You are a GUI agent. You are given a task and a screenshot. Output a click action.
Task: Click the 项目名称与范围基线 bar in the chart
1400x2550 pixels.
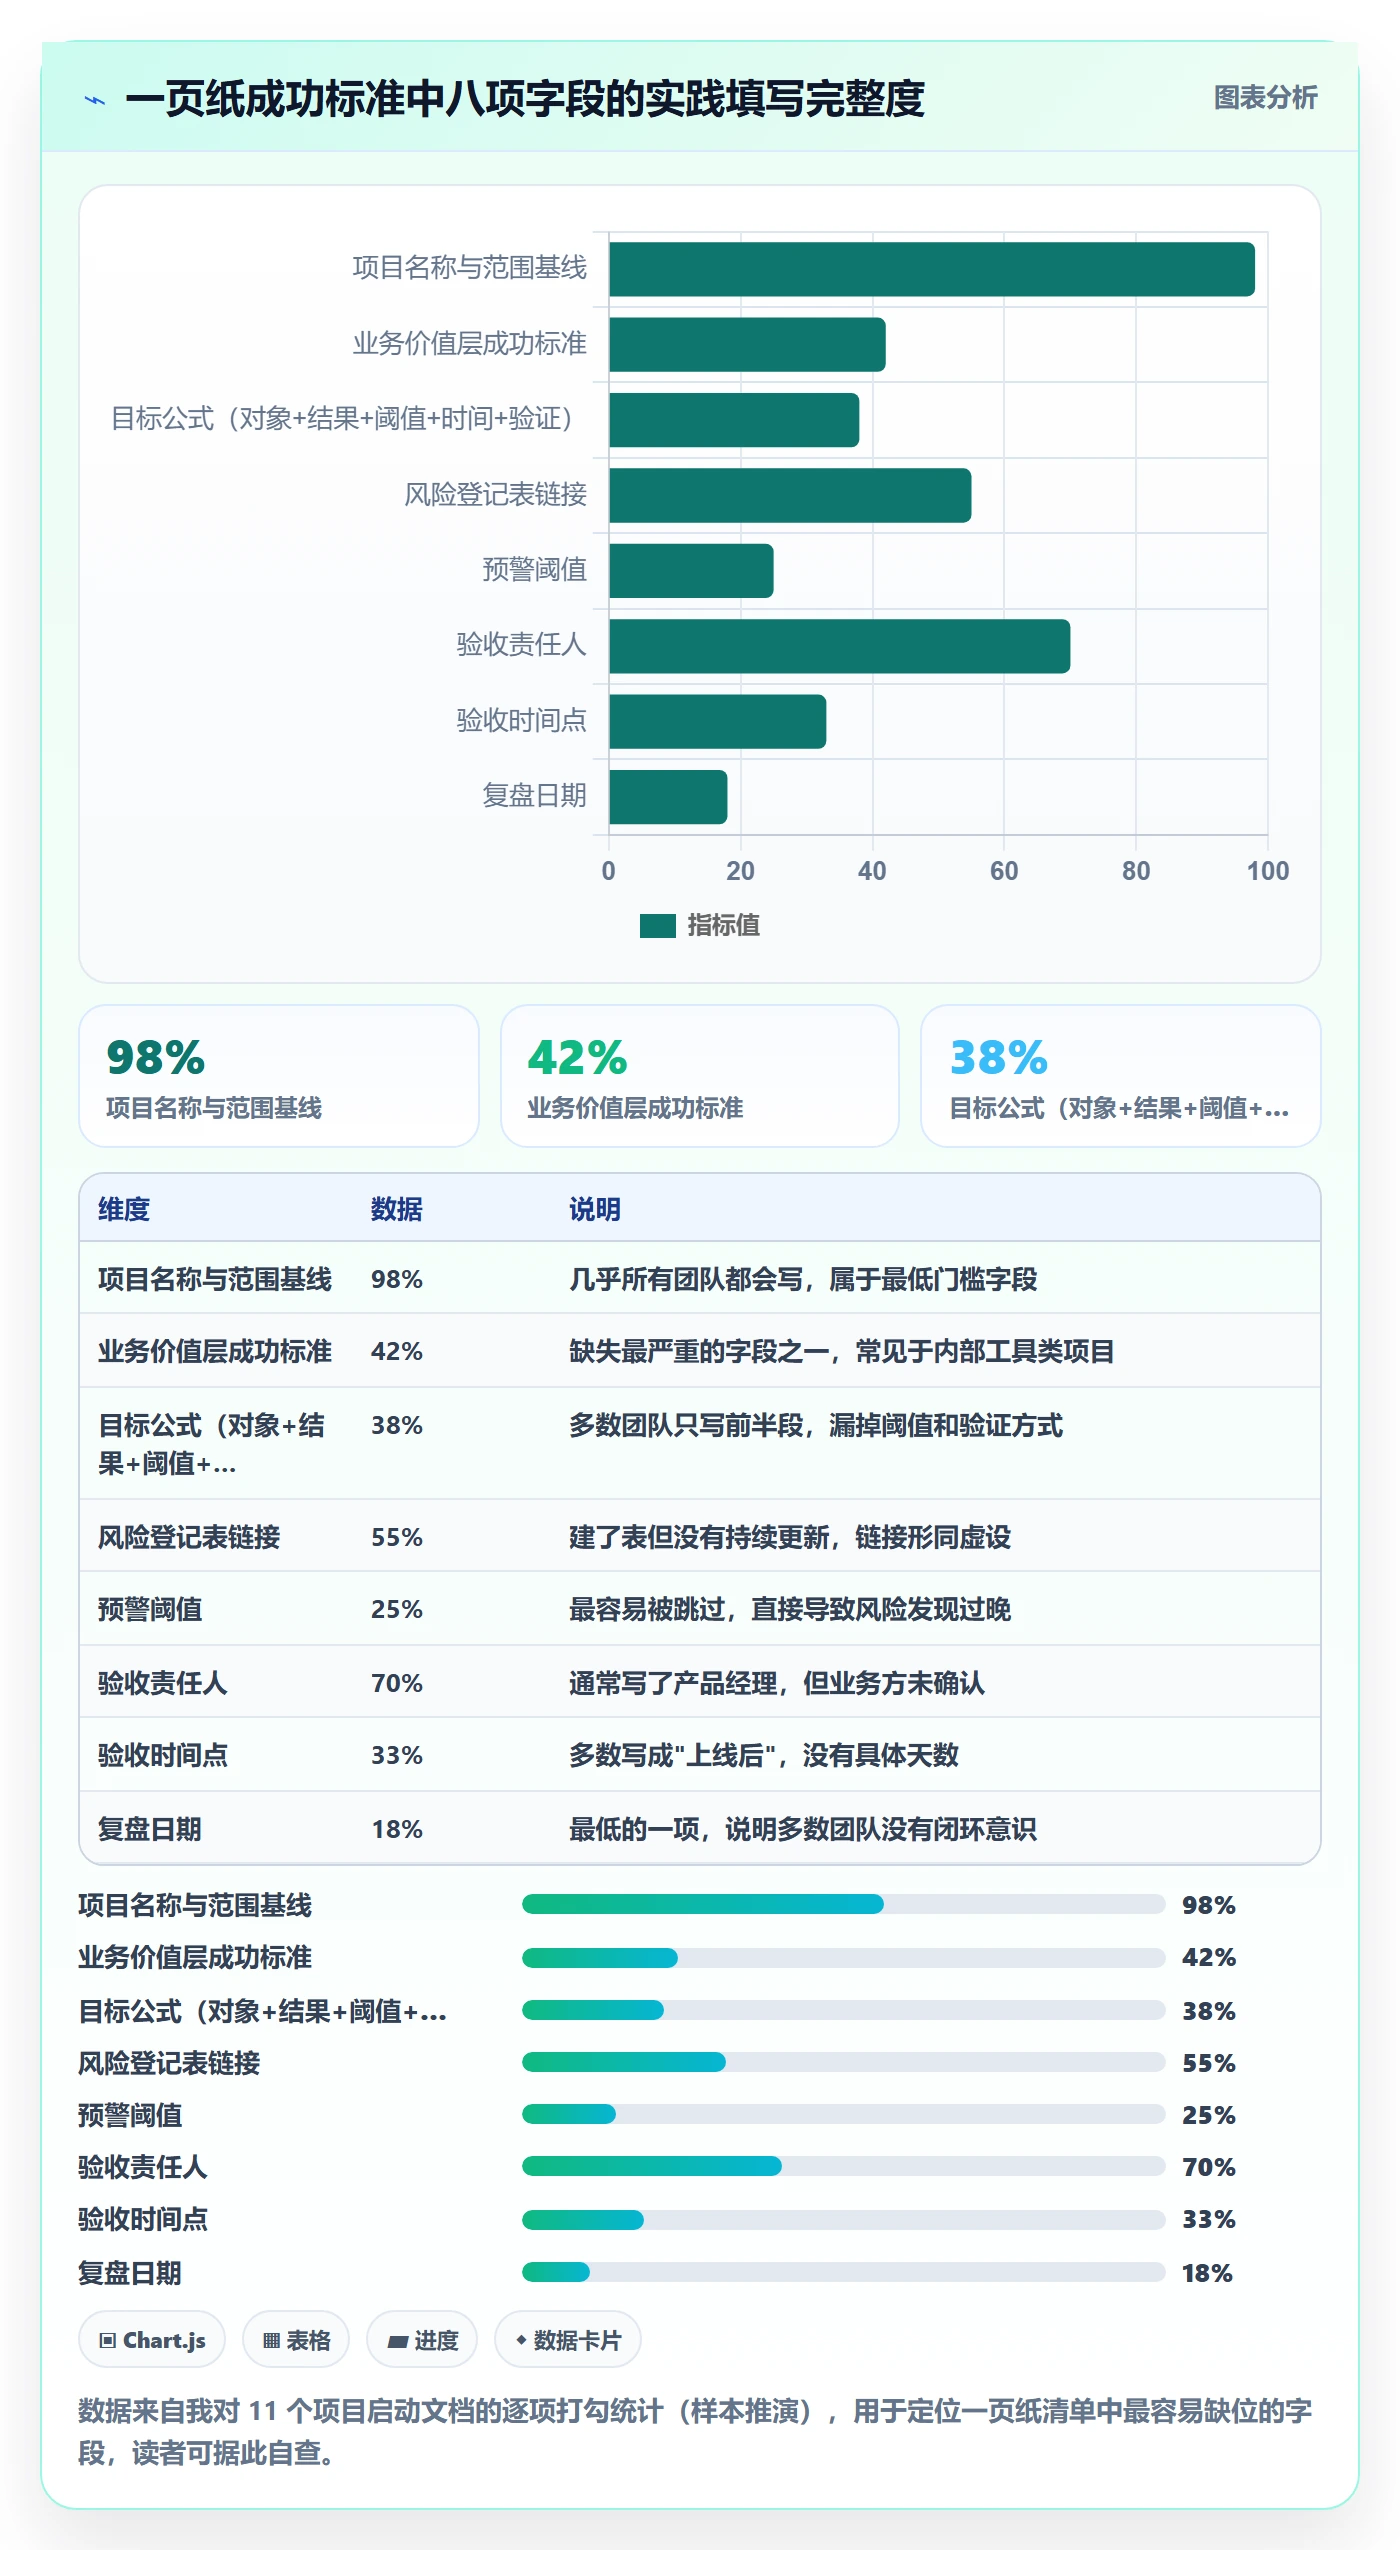click(931, 269)
